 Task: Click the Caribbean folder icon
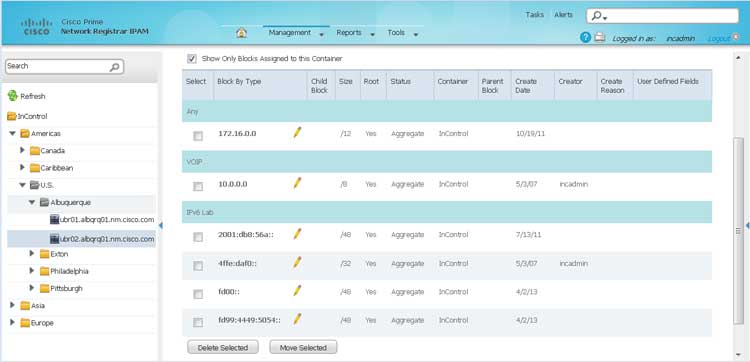[34, 168]
